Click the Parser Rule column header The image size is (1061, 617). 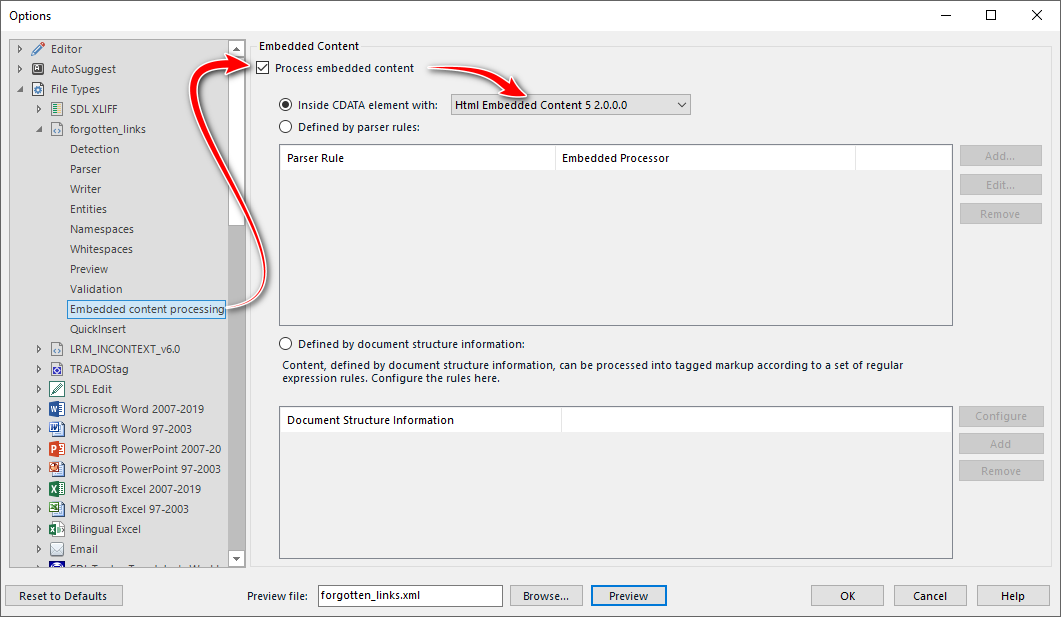417,158
